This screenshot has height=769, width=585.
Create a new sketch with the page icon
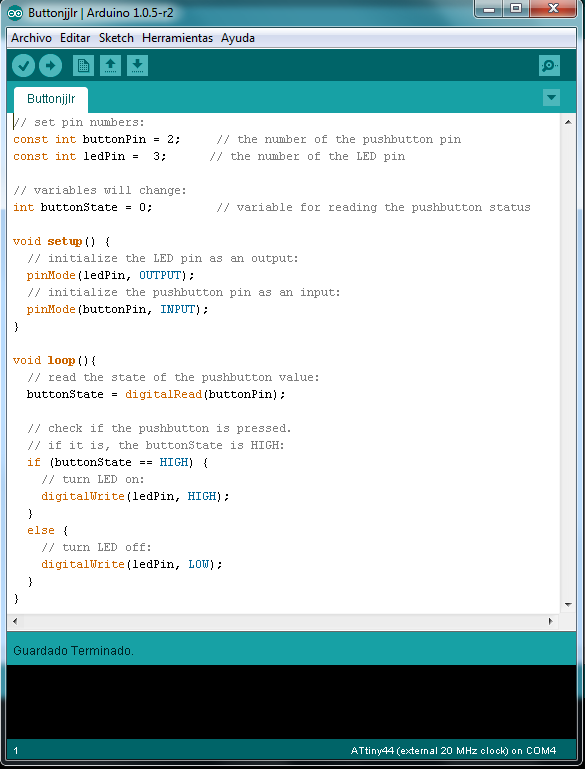[x=83, y=66]
